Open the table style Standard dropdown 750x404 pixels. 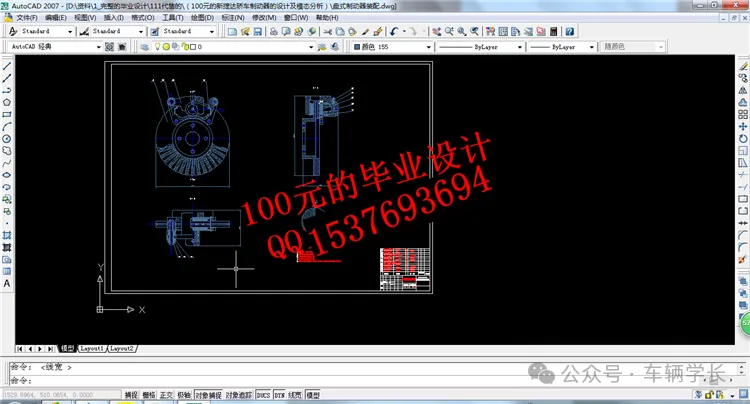click(x=211, y=32)
